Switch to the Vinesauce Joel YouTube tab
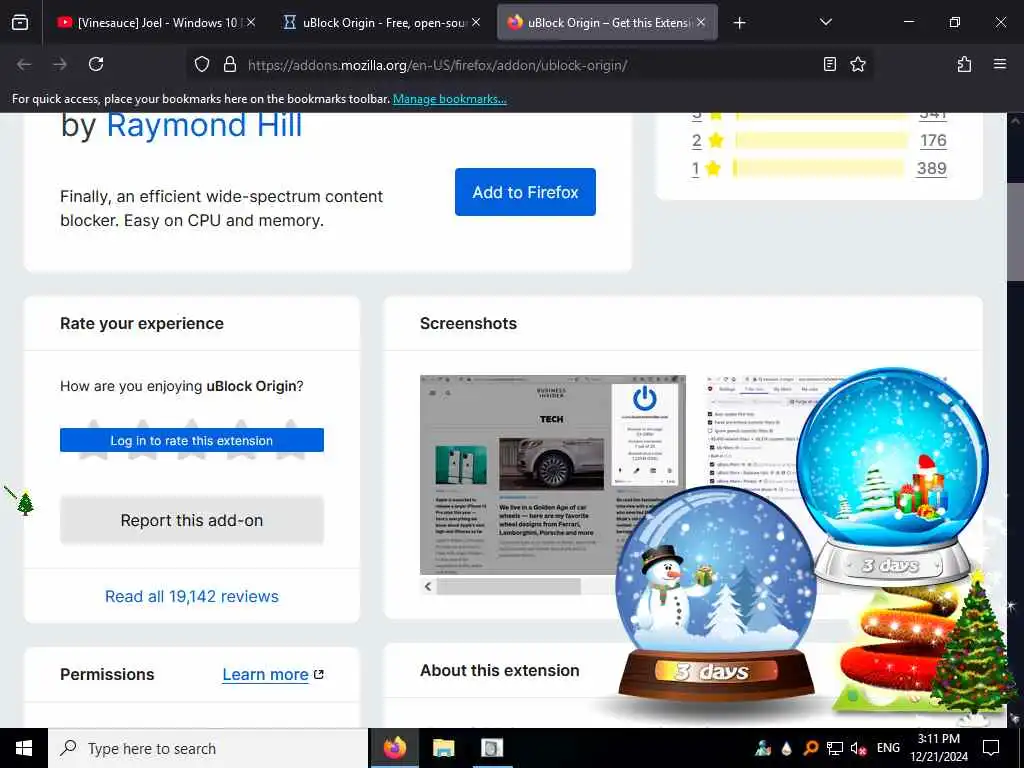This screenshot has width=1024, height=768. 155,23
